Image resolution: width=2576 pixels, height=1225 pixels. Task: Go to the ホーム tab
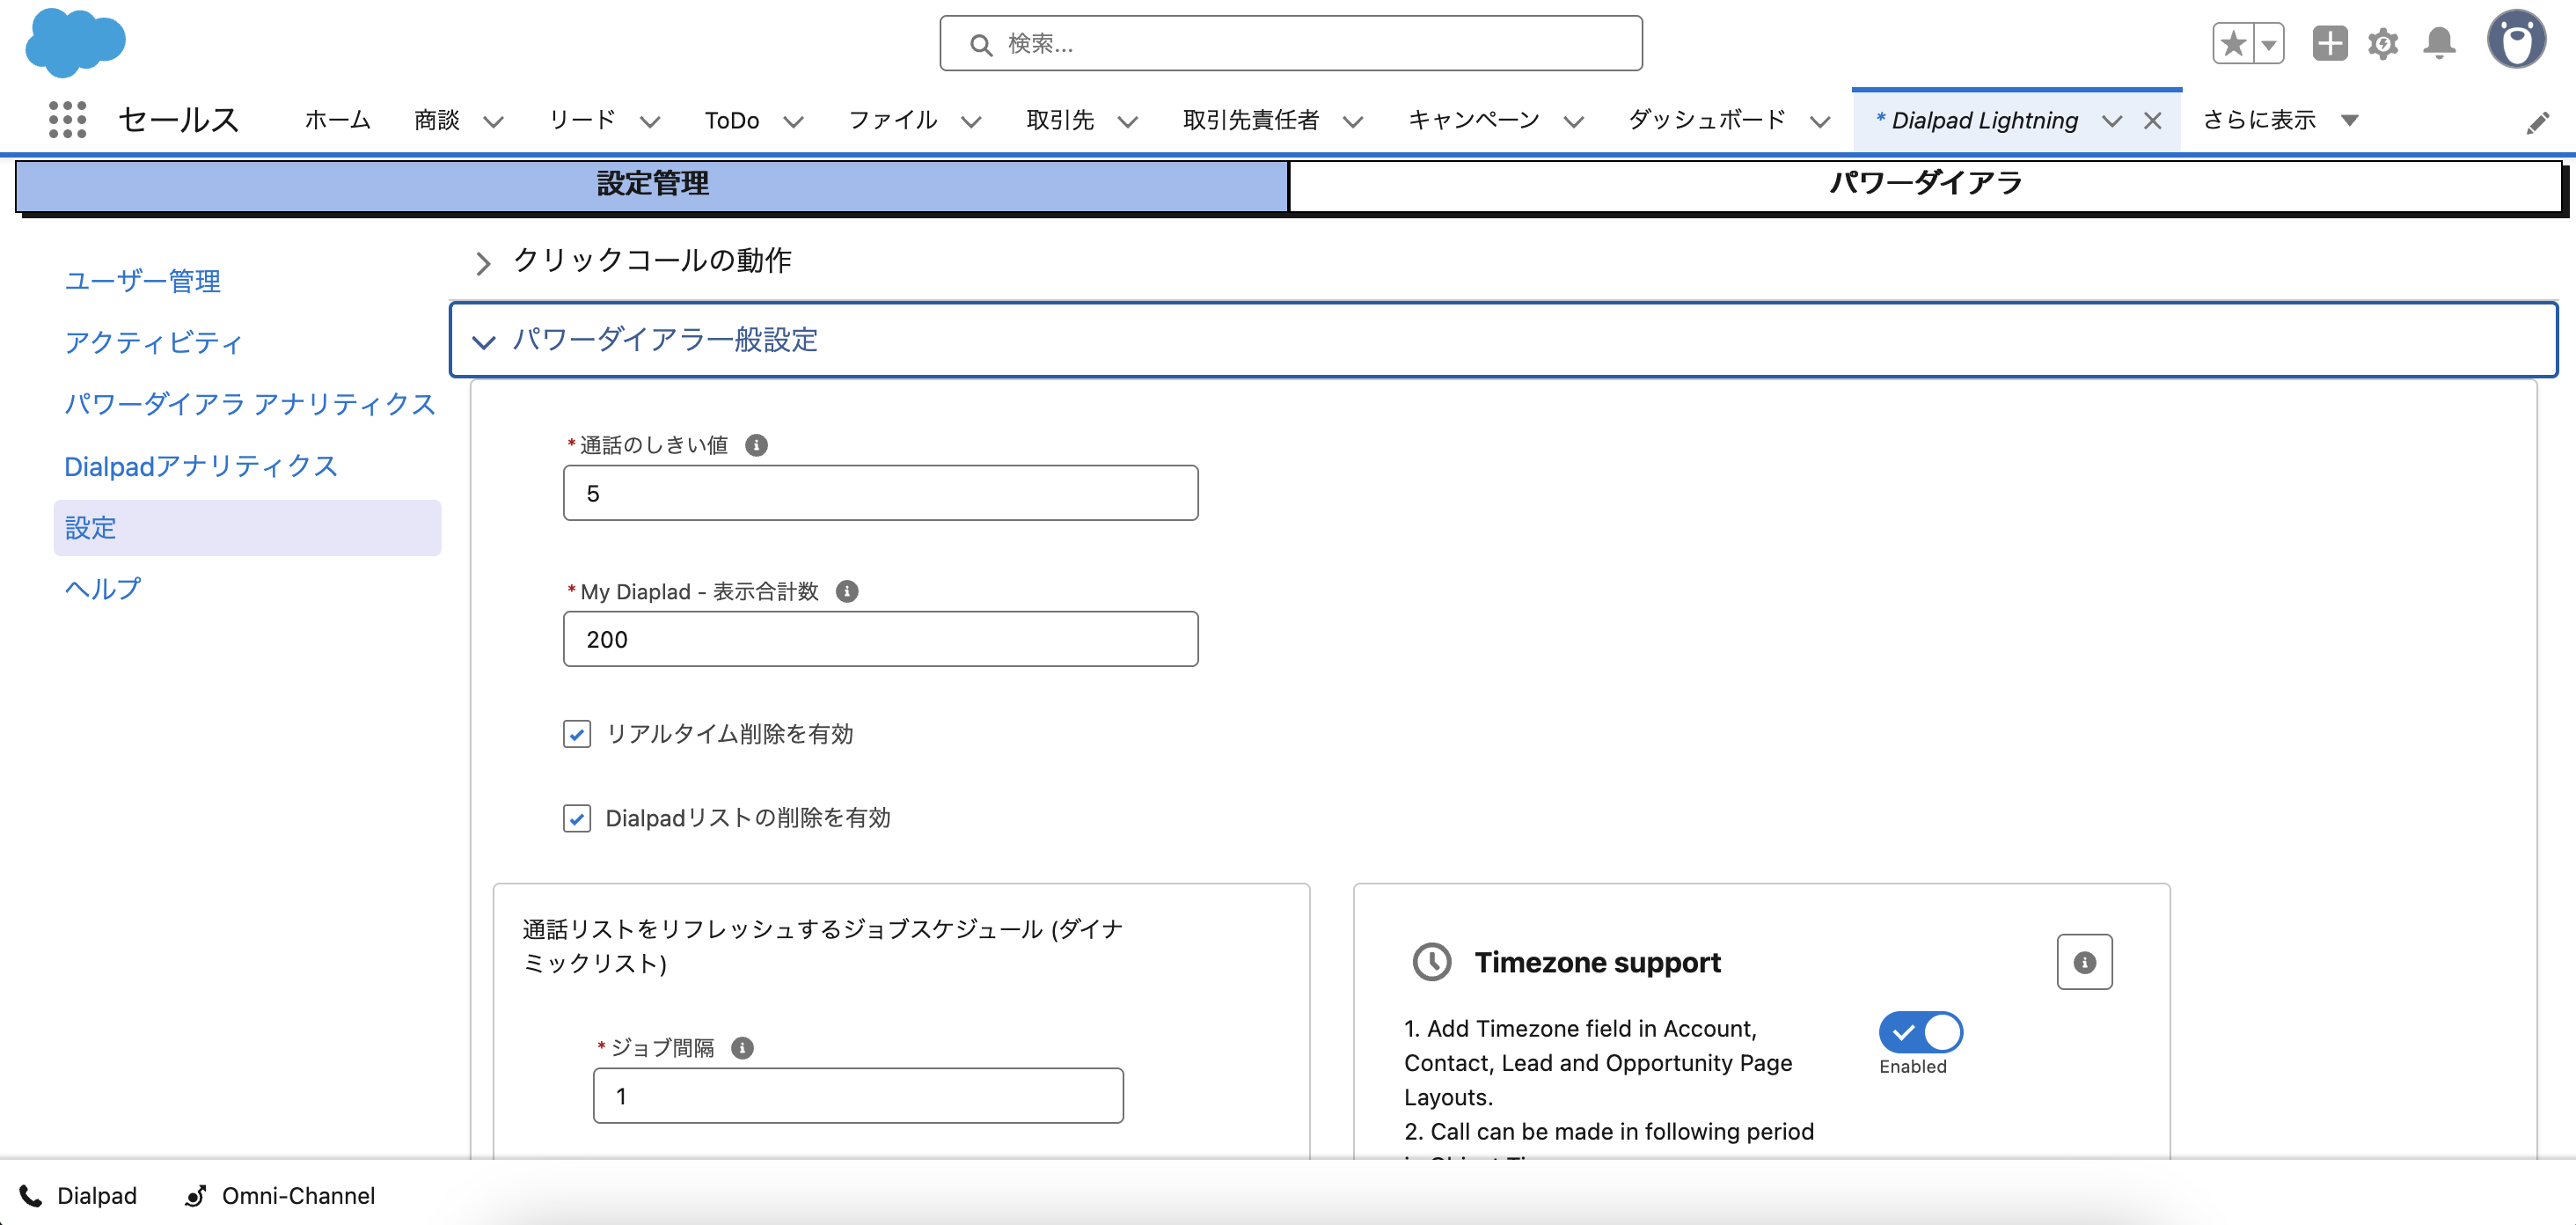click(337, 120)
